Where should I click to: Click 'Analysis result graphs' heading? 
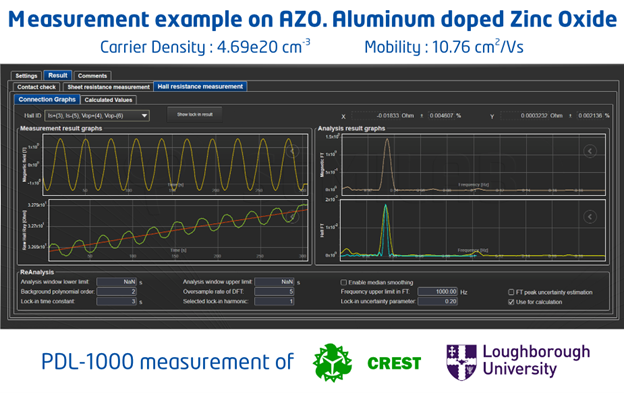pyautogui.click(x=351, y=128)
